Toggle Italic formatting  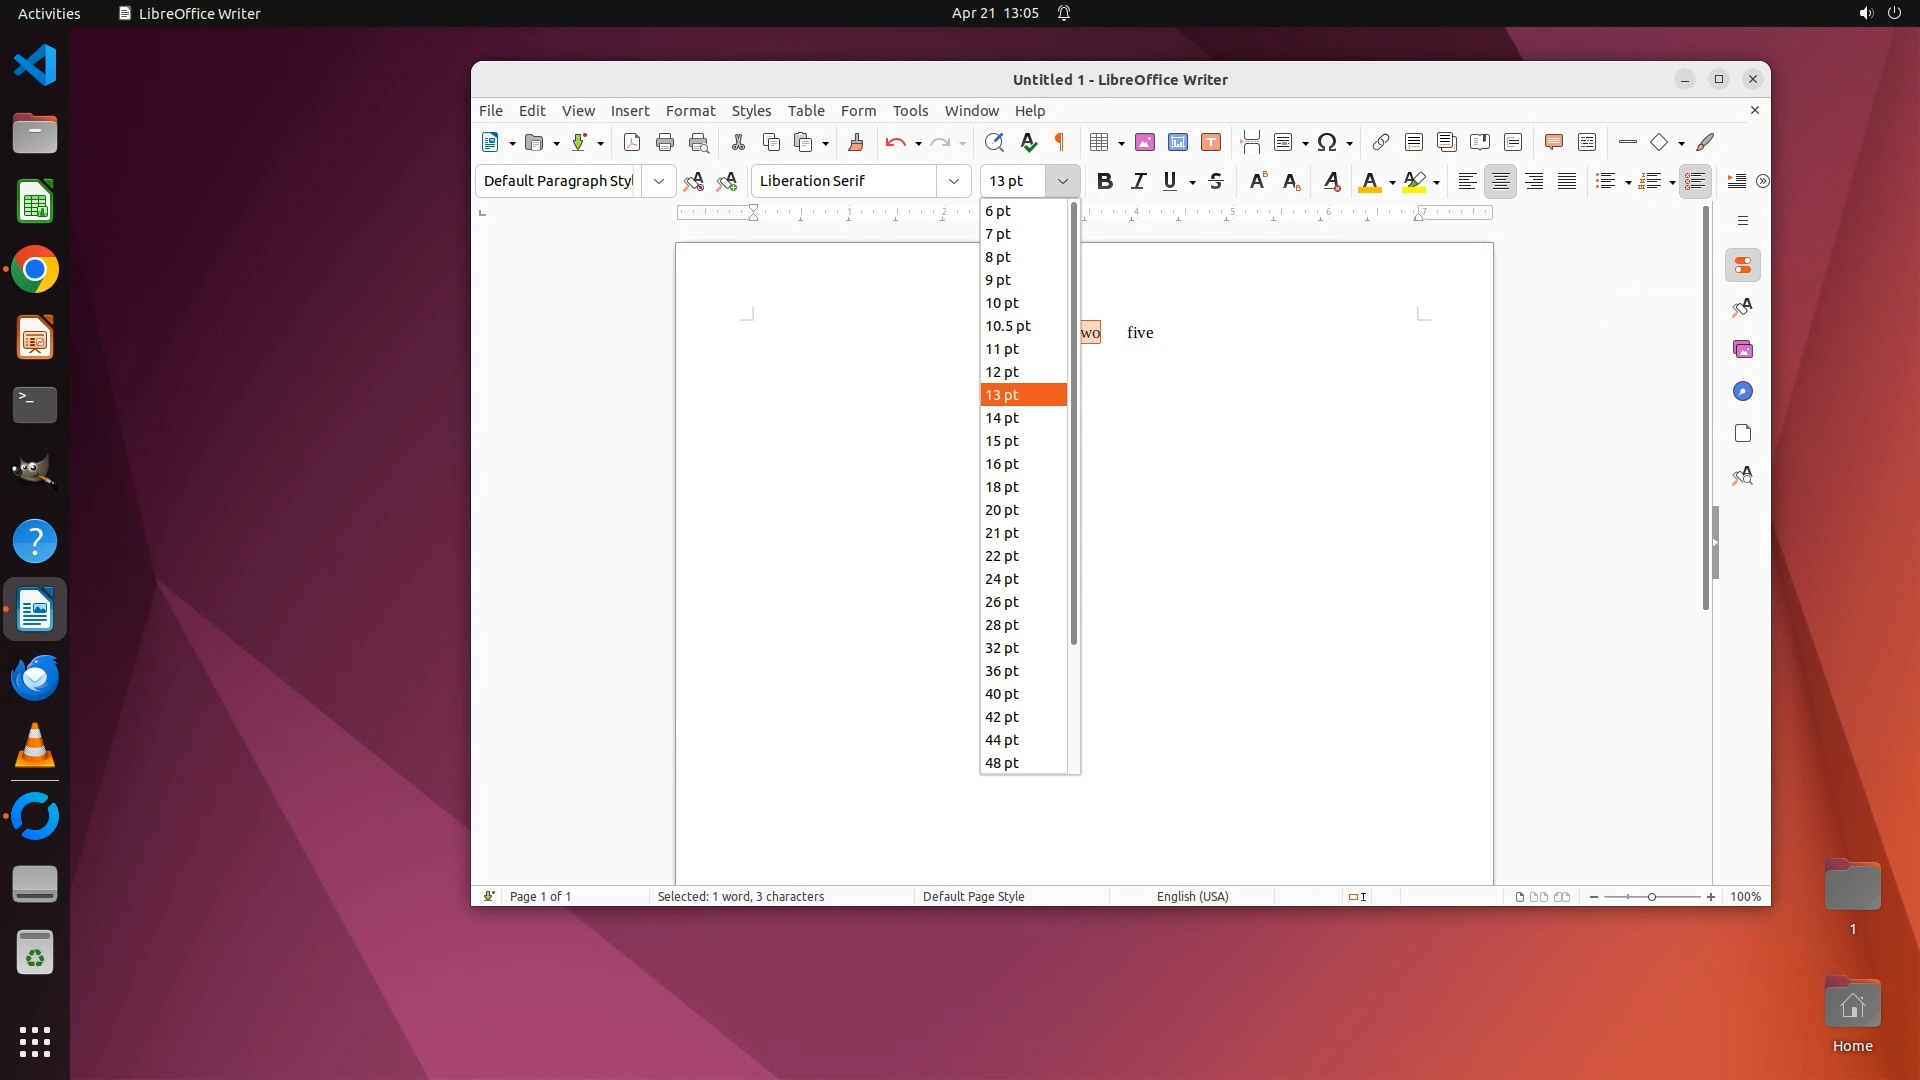(x=1138, y=181)
